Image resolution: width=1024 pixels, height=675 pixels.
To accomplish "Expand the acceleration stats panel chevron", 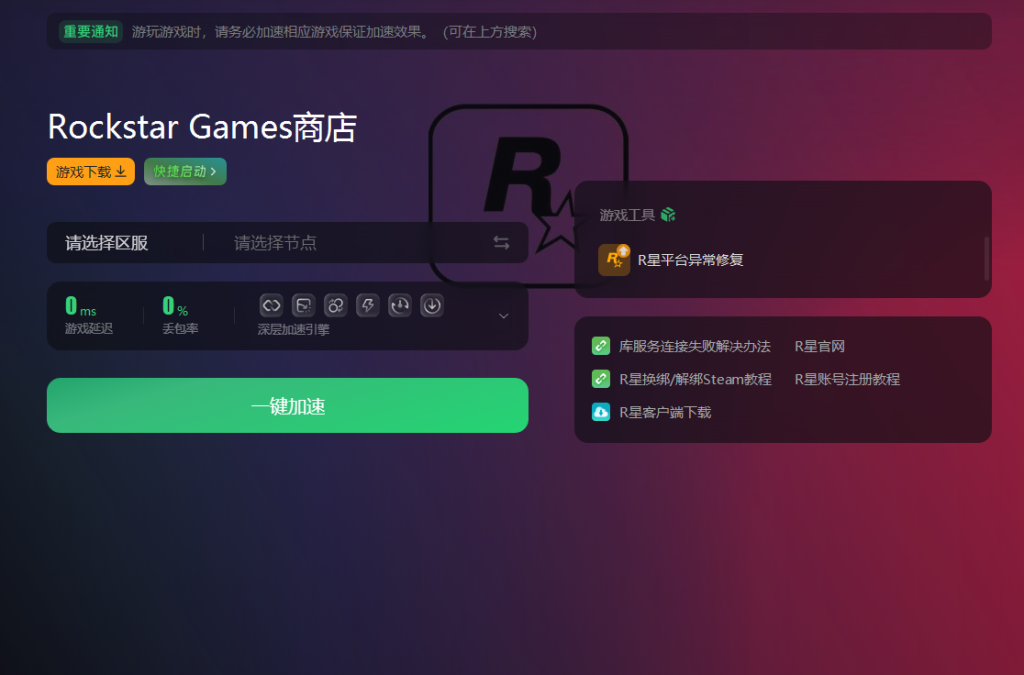I will click(504, 316).
